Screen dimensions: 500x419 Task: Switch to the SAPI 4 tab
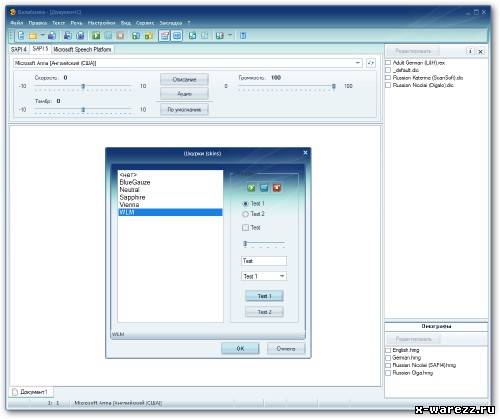(x=19, y=49)
